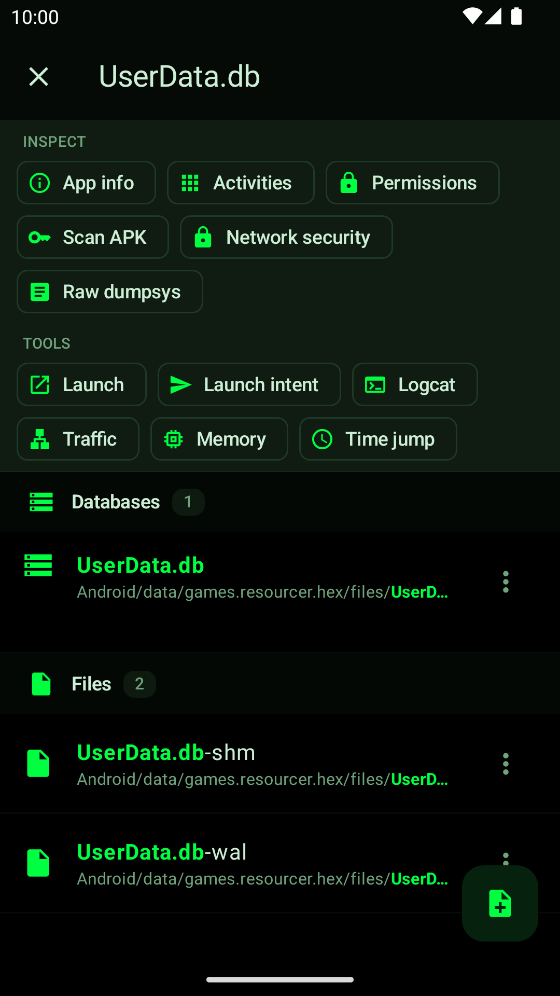Click the path text under UserData.db database

click(263, 593)
